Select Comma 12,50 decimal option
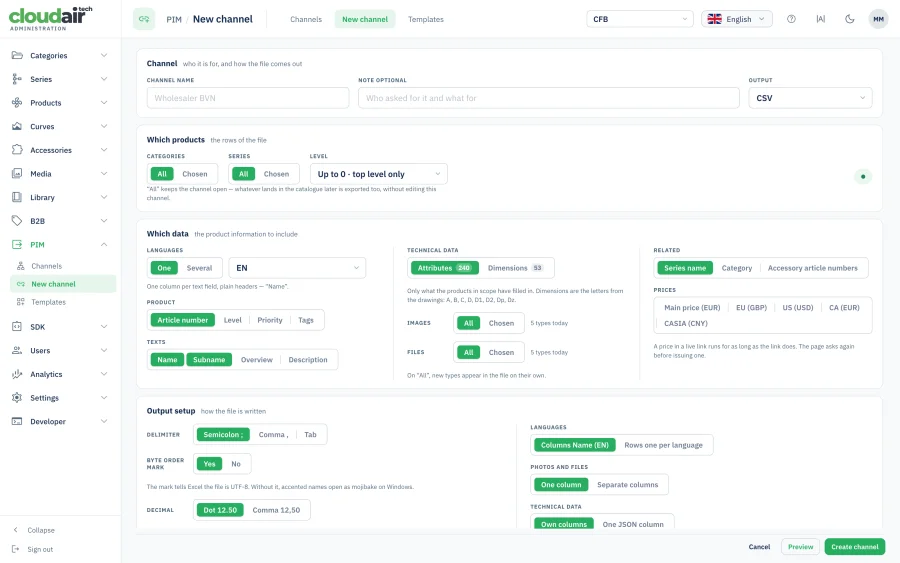Screen dimensions: 900x563 click(276, 510)
